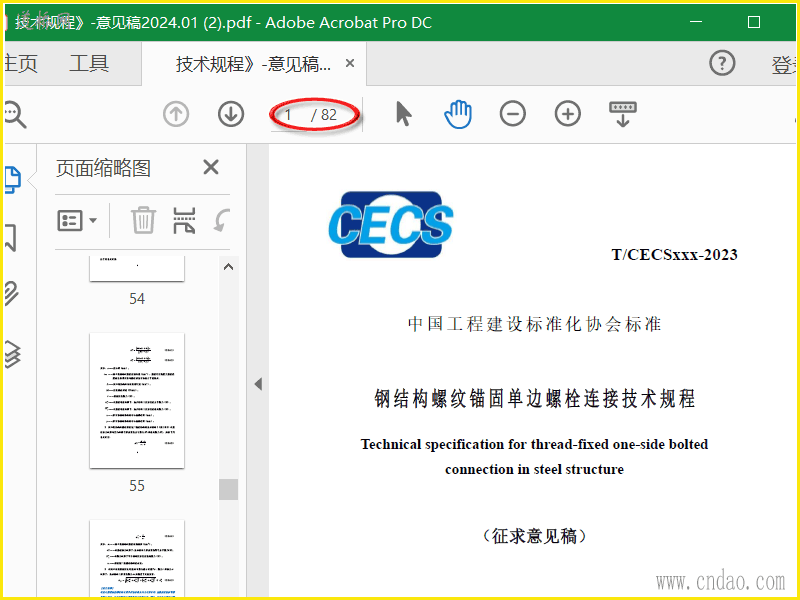Open the Layers sidebar icon
Viewport: 800px width, 600px height.
pos(13,354)
